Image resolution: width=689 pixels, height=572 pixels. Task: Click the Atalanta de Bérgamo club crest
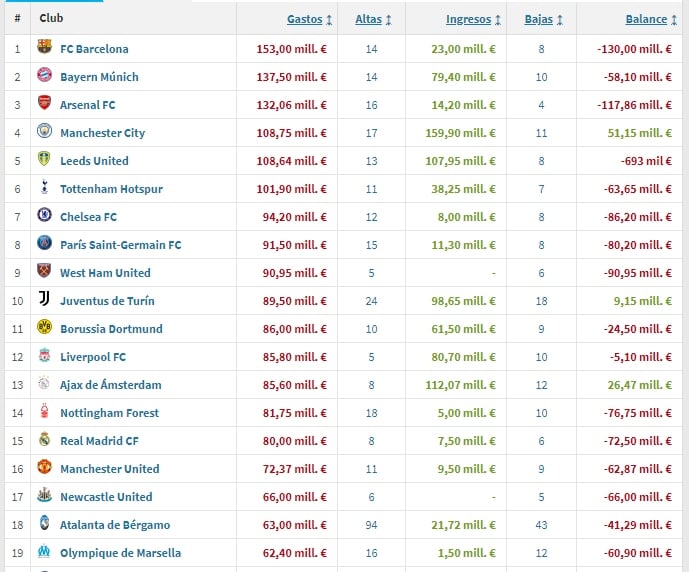[x=44, y=523]
